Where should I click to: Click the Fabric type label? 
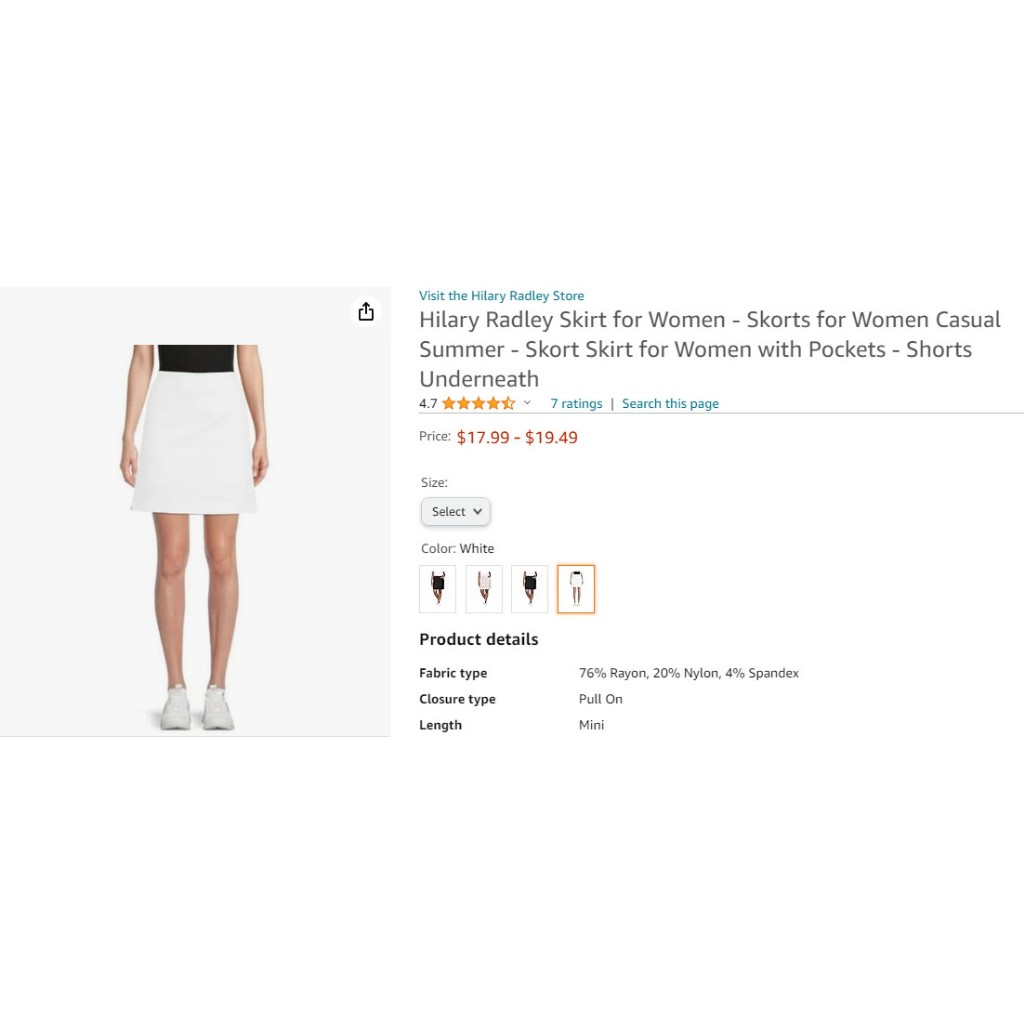pos(453,673)
